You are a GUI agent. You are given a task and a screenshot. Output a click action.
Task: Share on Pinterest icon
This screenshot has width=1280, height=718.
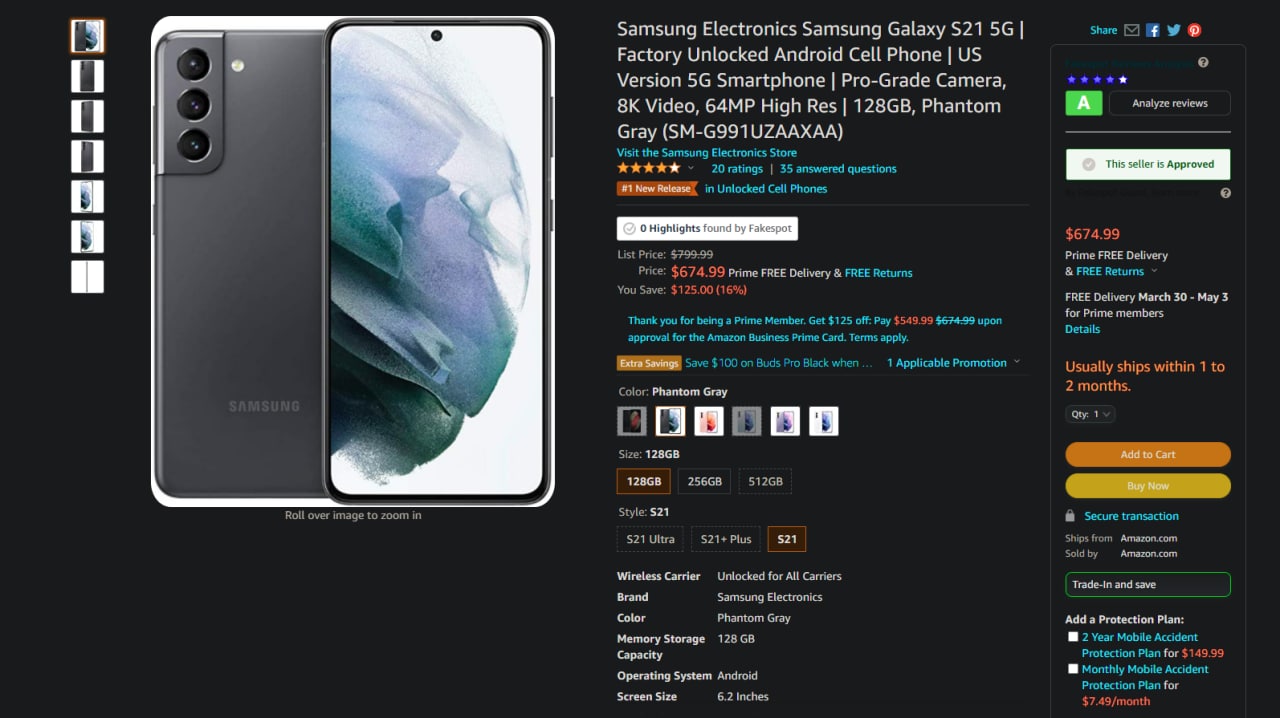[x=1194, y=30]
